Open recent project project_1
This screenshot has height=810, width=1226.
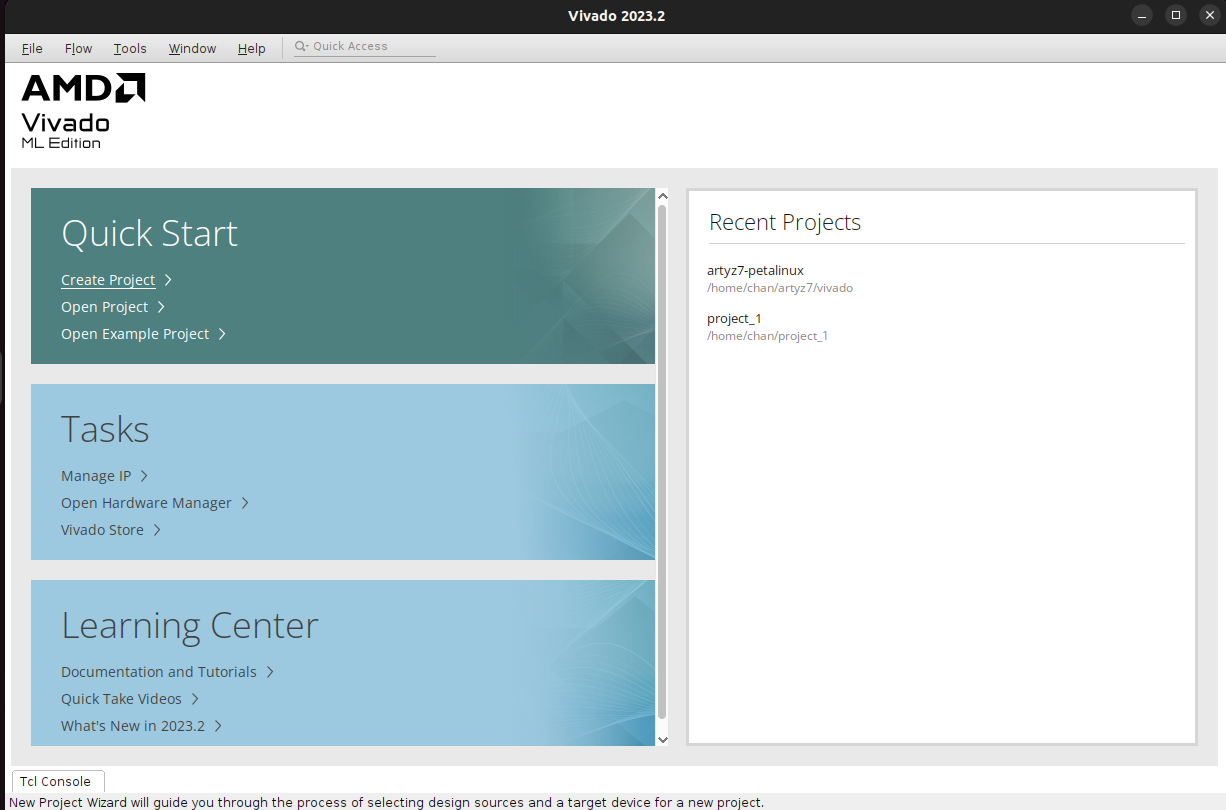pos(734,318)
